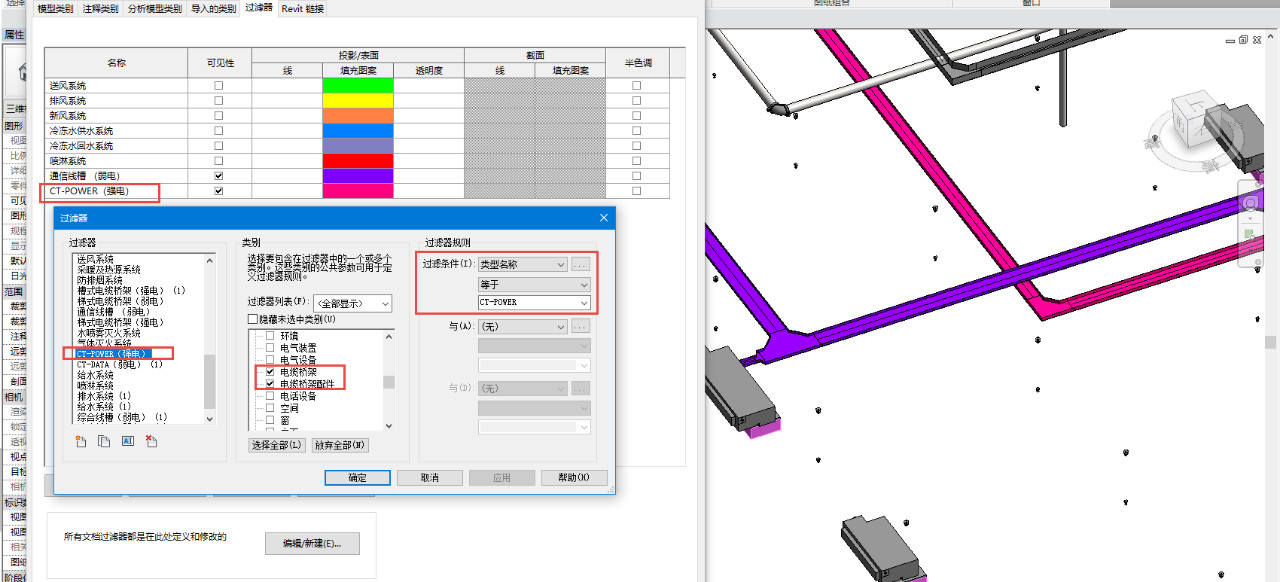
Task: Restore down the 3D view window
Action: tap(1243, 40)
